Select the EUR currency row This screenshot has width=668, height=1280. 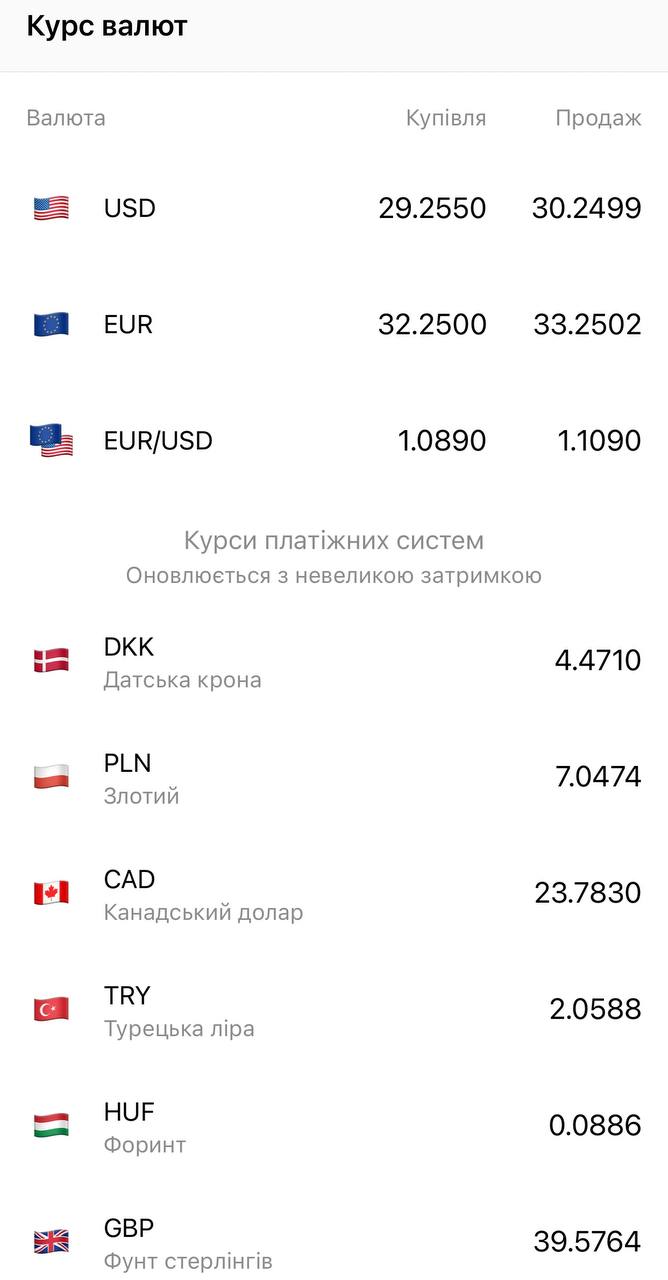tap(334, 324)
